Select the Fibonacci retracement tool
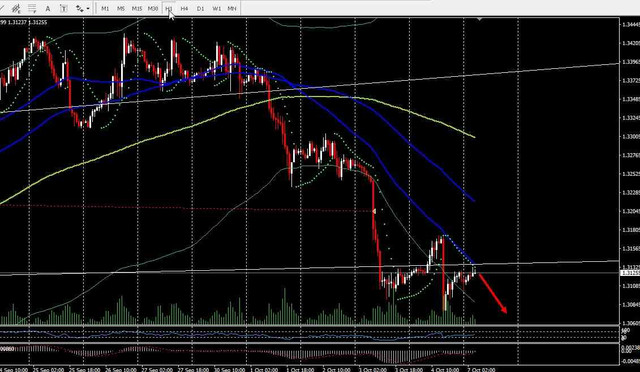Viewport: 640px width, 372px height. pos(32,8)
